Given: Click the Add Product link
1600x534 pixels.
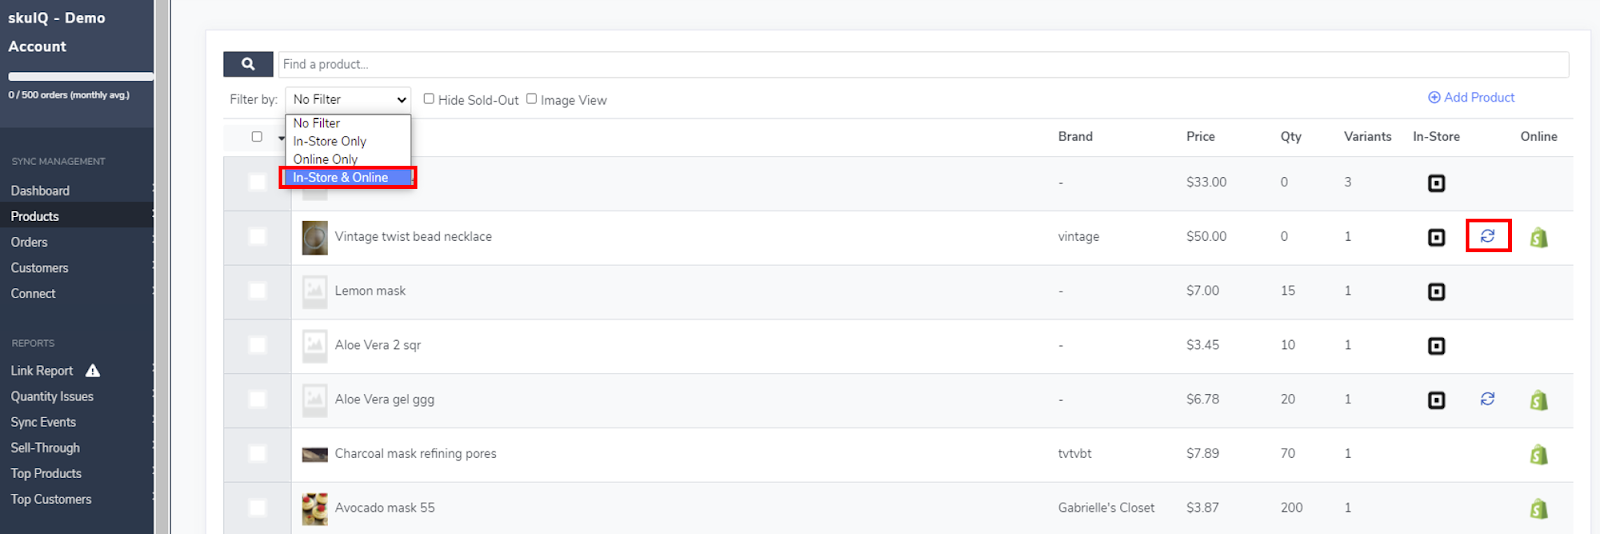Looking at the screenshot, I should [1471, 97].
